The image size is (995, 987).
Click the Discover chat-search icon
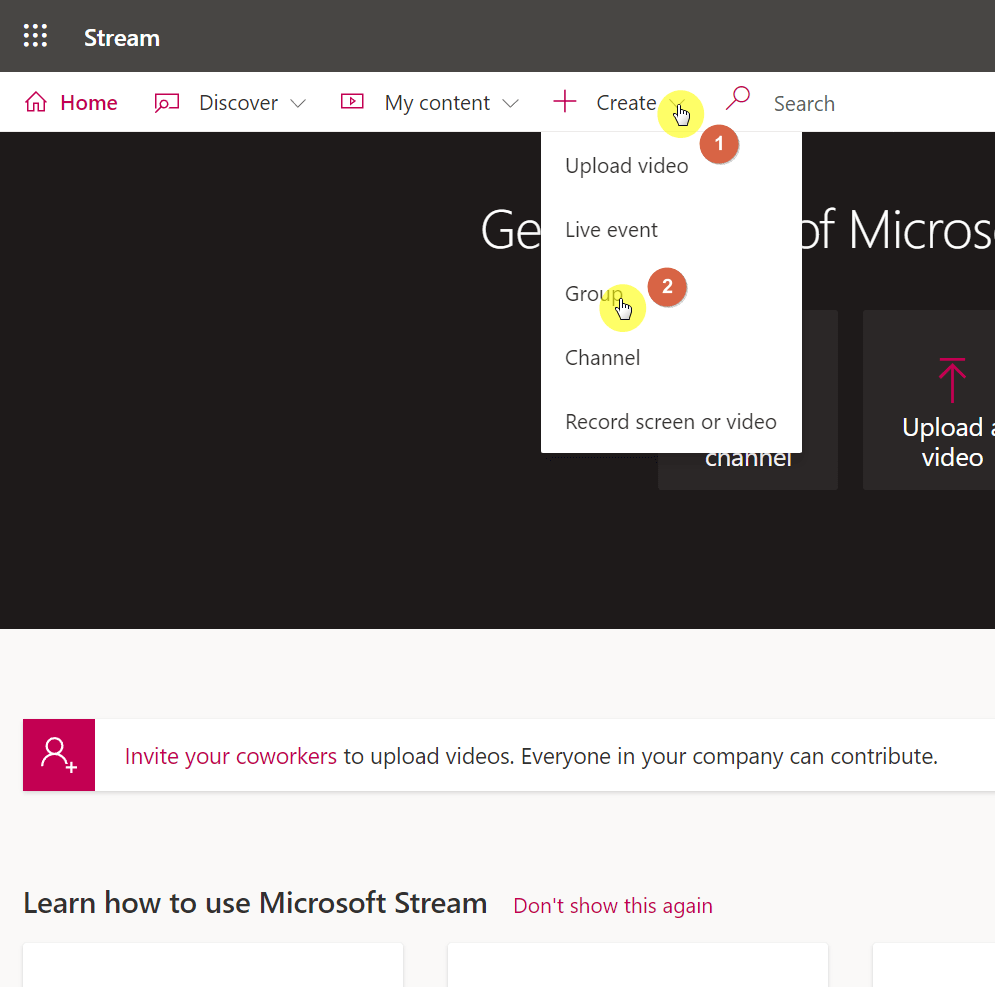click(x=167, y=102)
